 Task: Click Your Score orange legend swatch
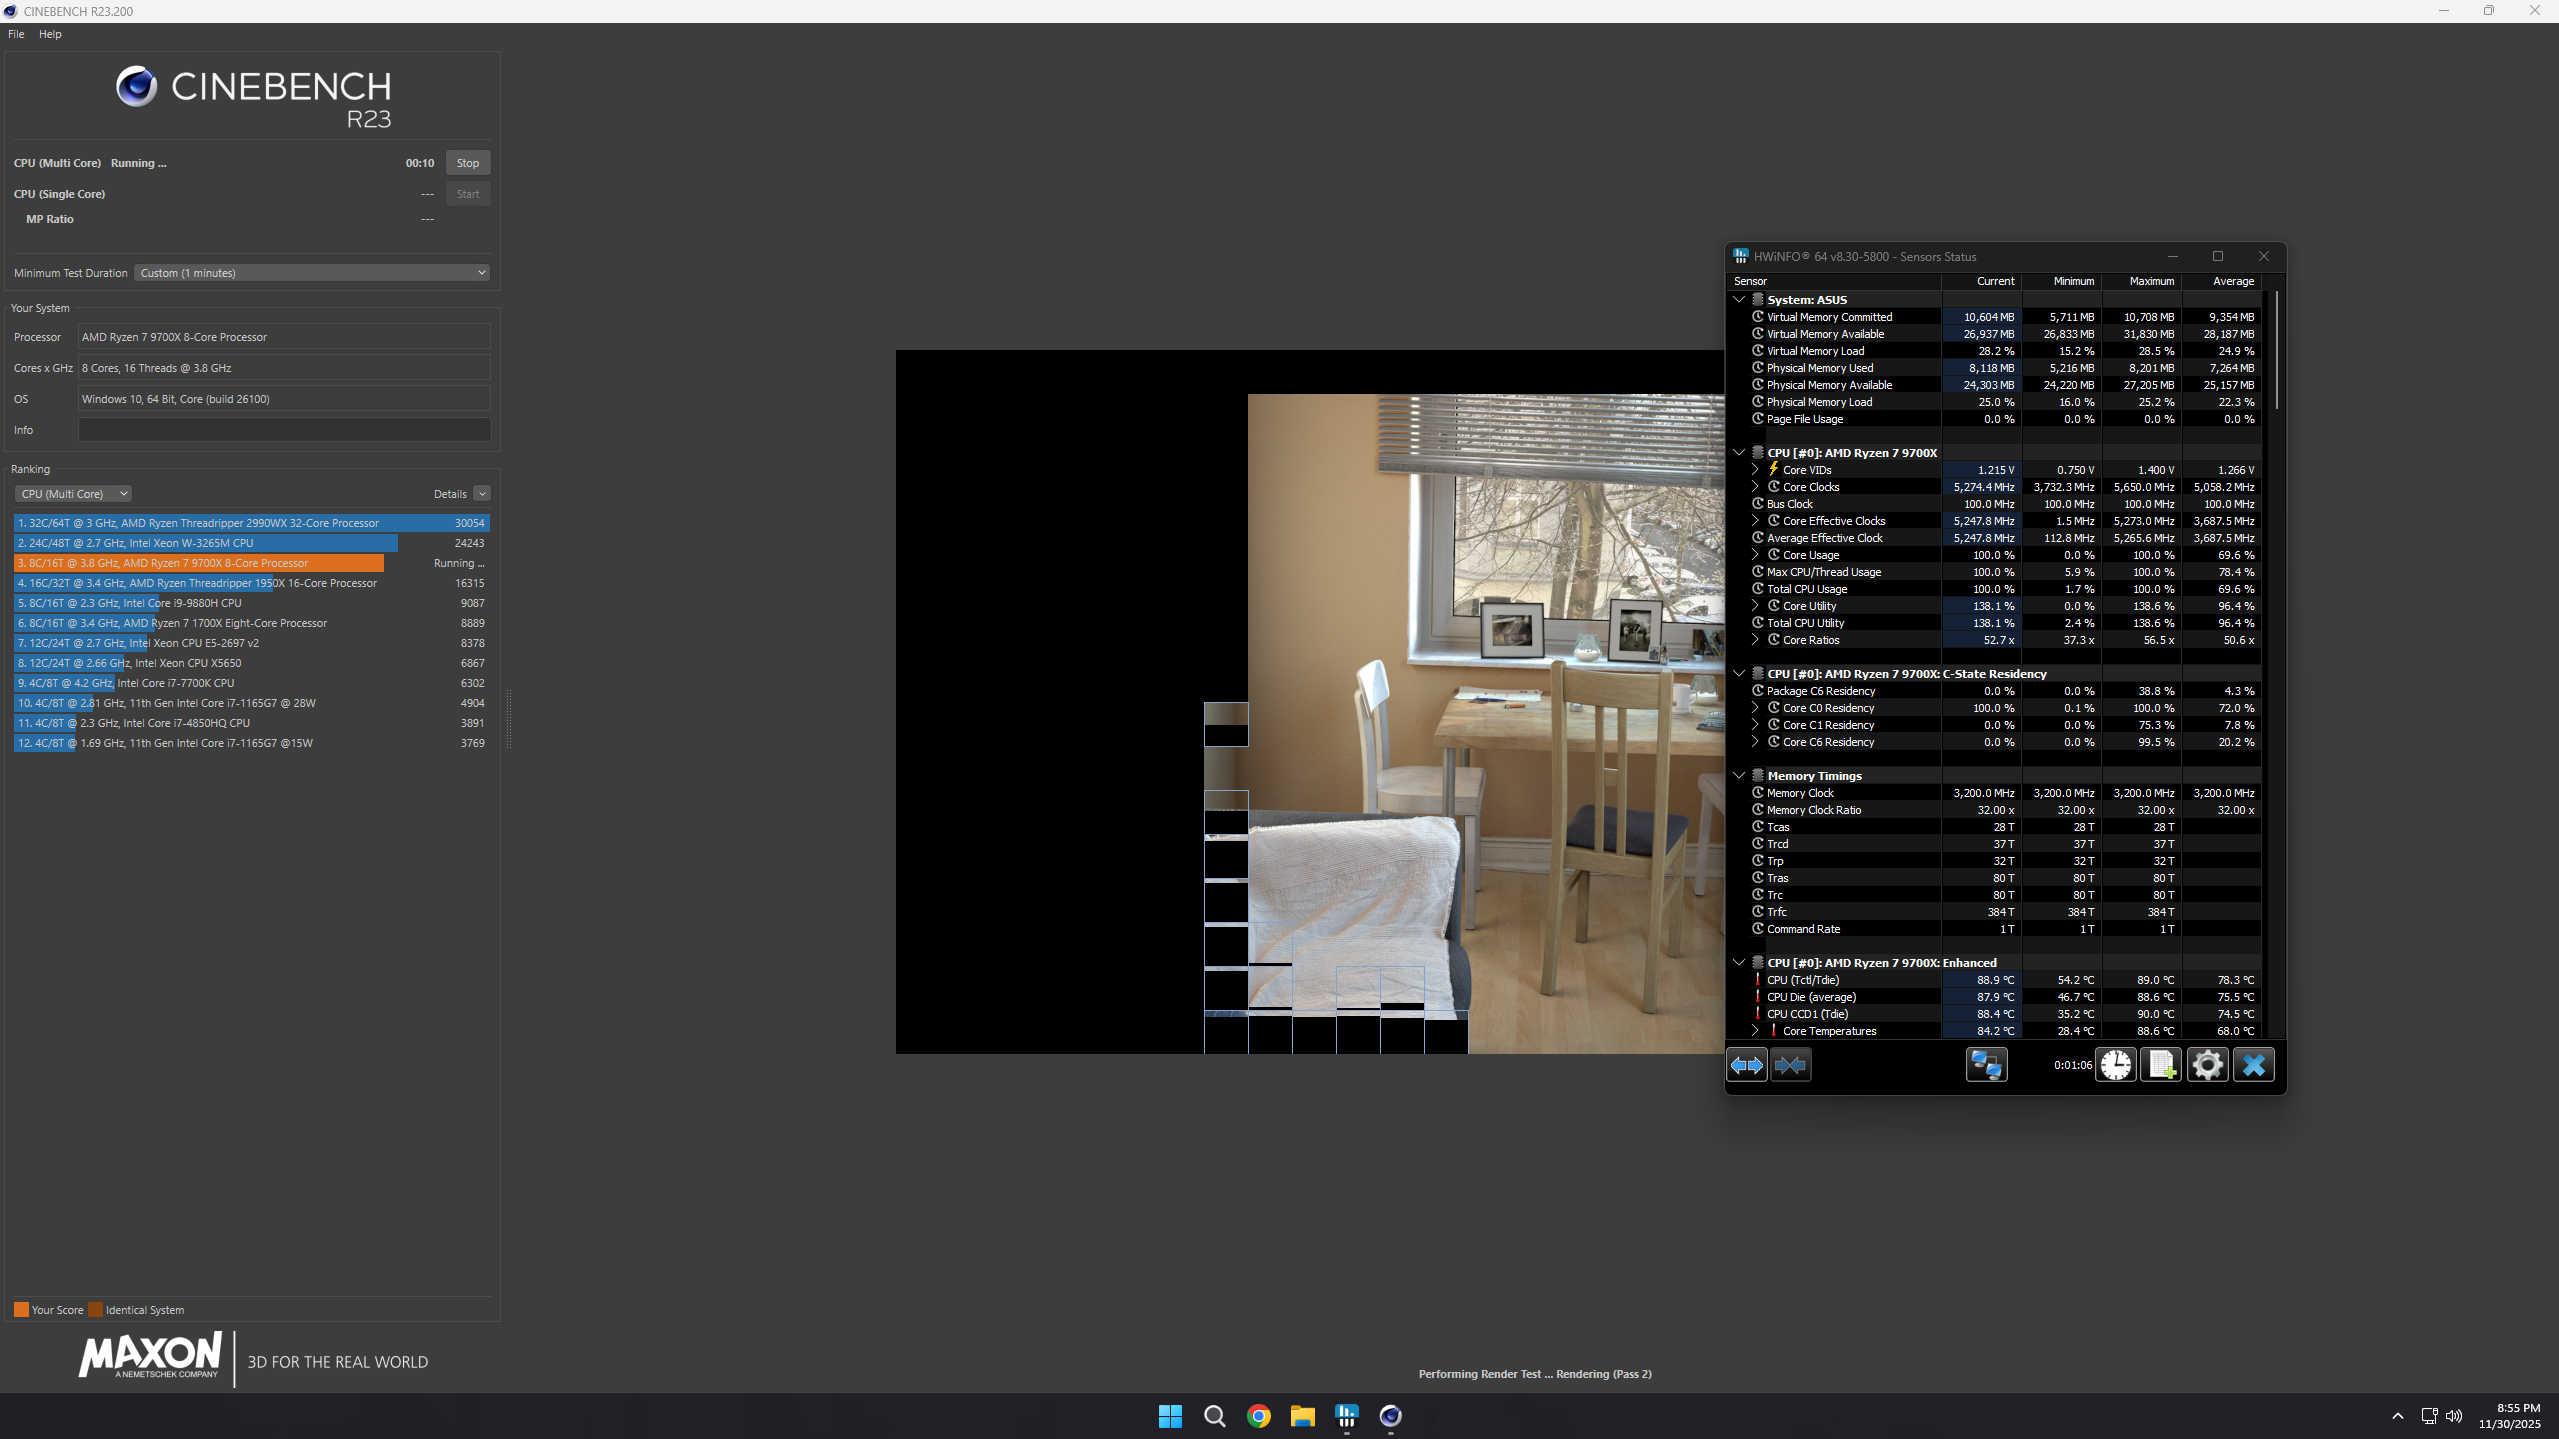(x=21, y=1310)
